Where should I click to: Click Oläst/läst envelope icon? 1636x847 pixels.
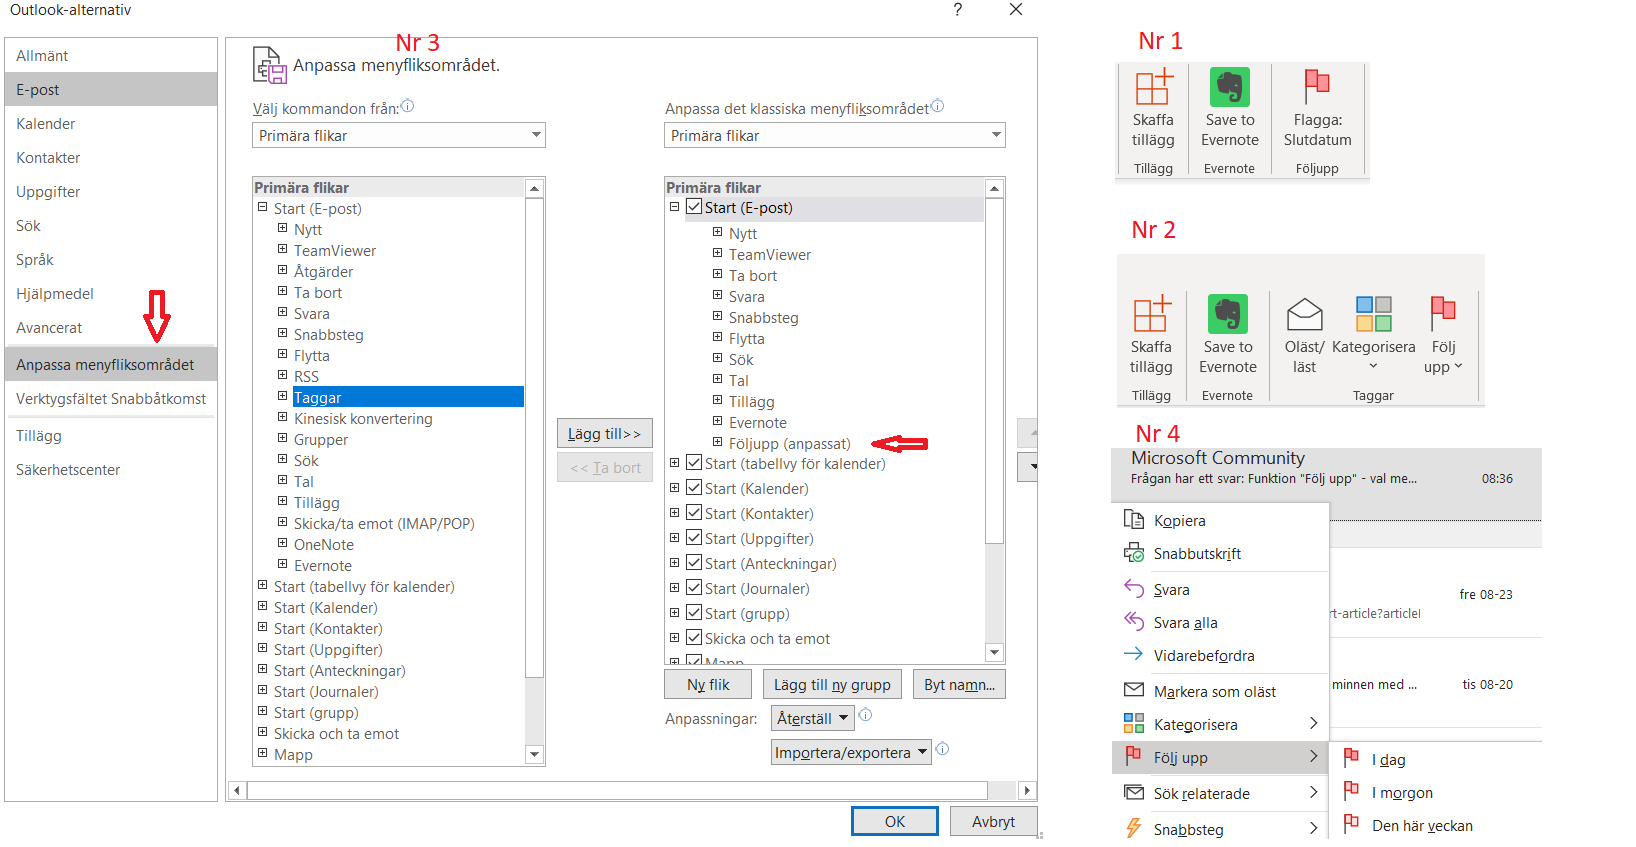point(1304,314)
